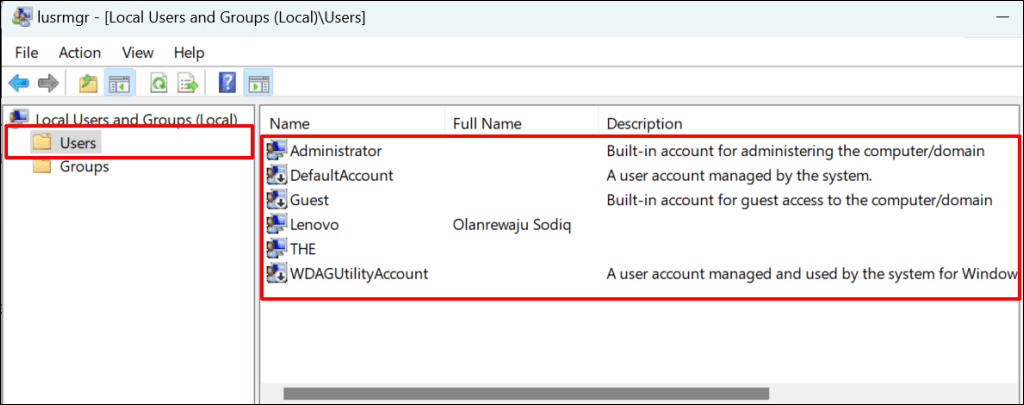
Task: Select the Groups folder in the tree
Action: point(84,166)
